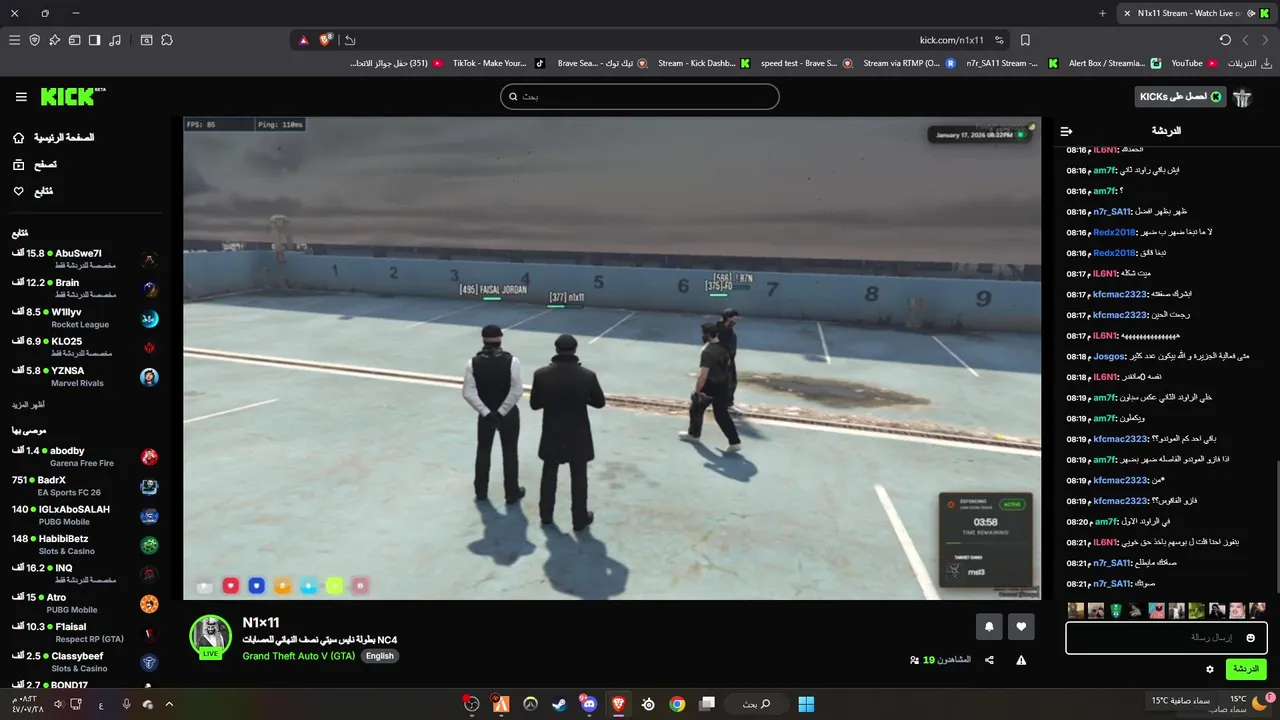Reload the page

point(1225,40)
